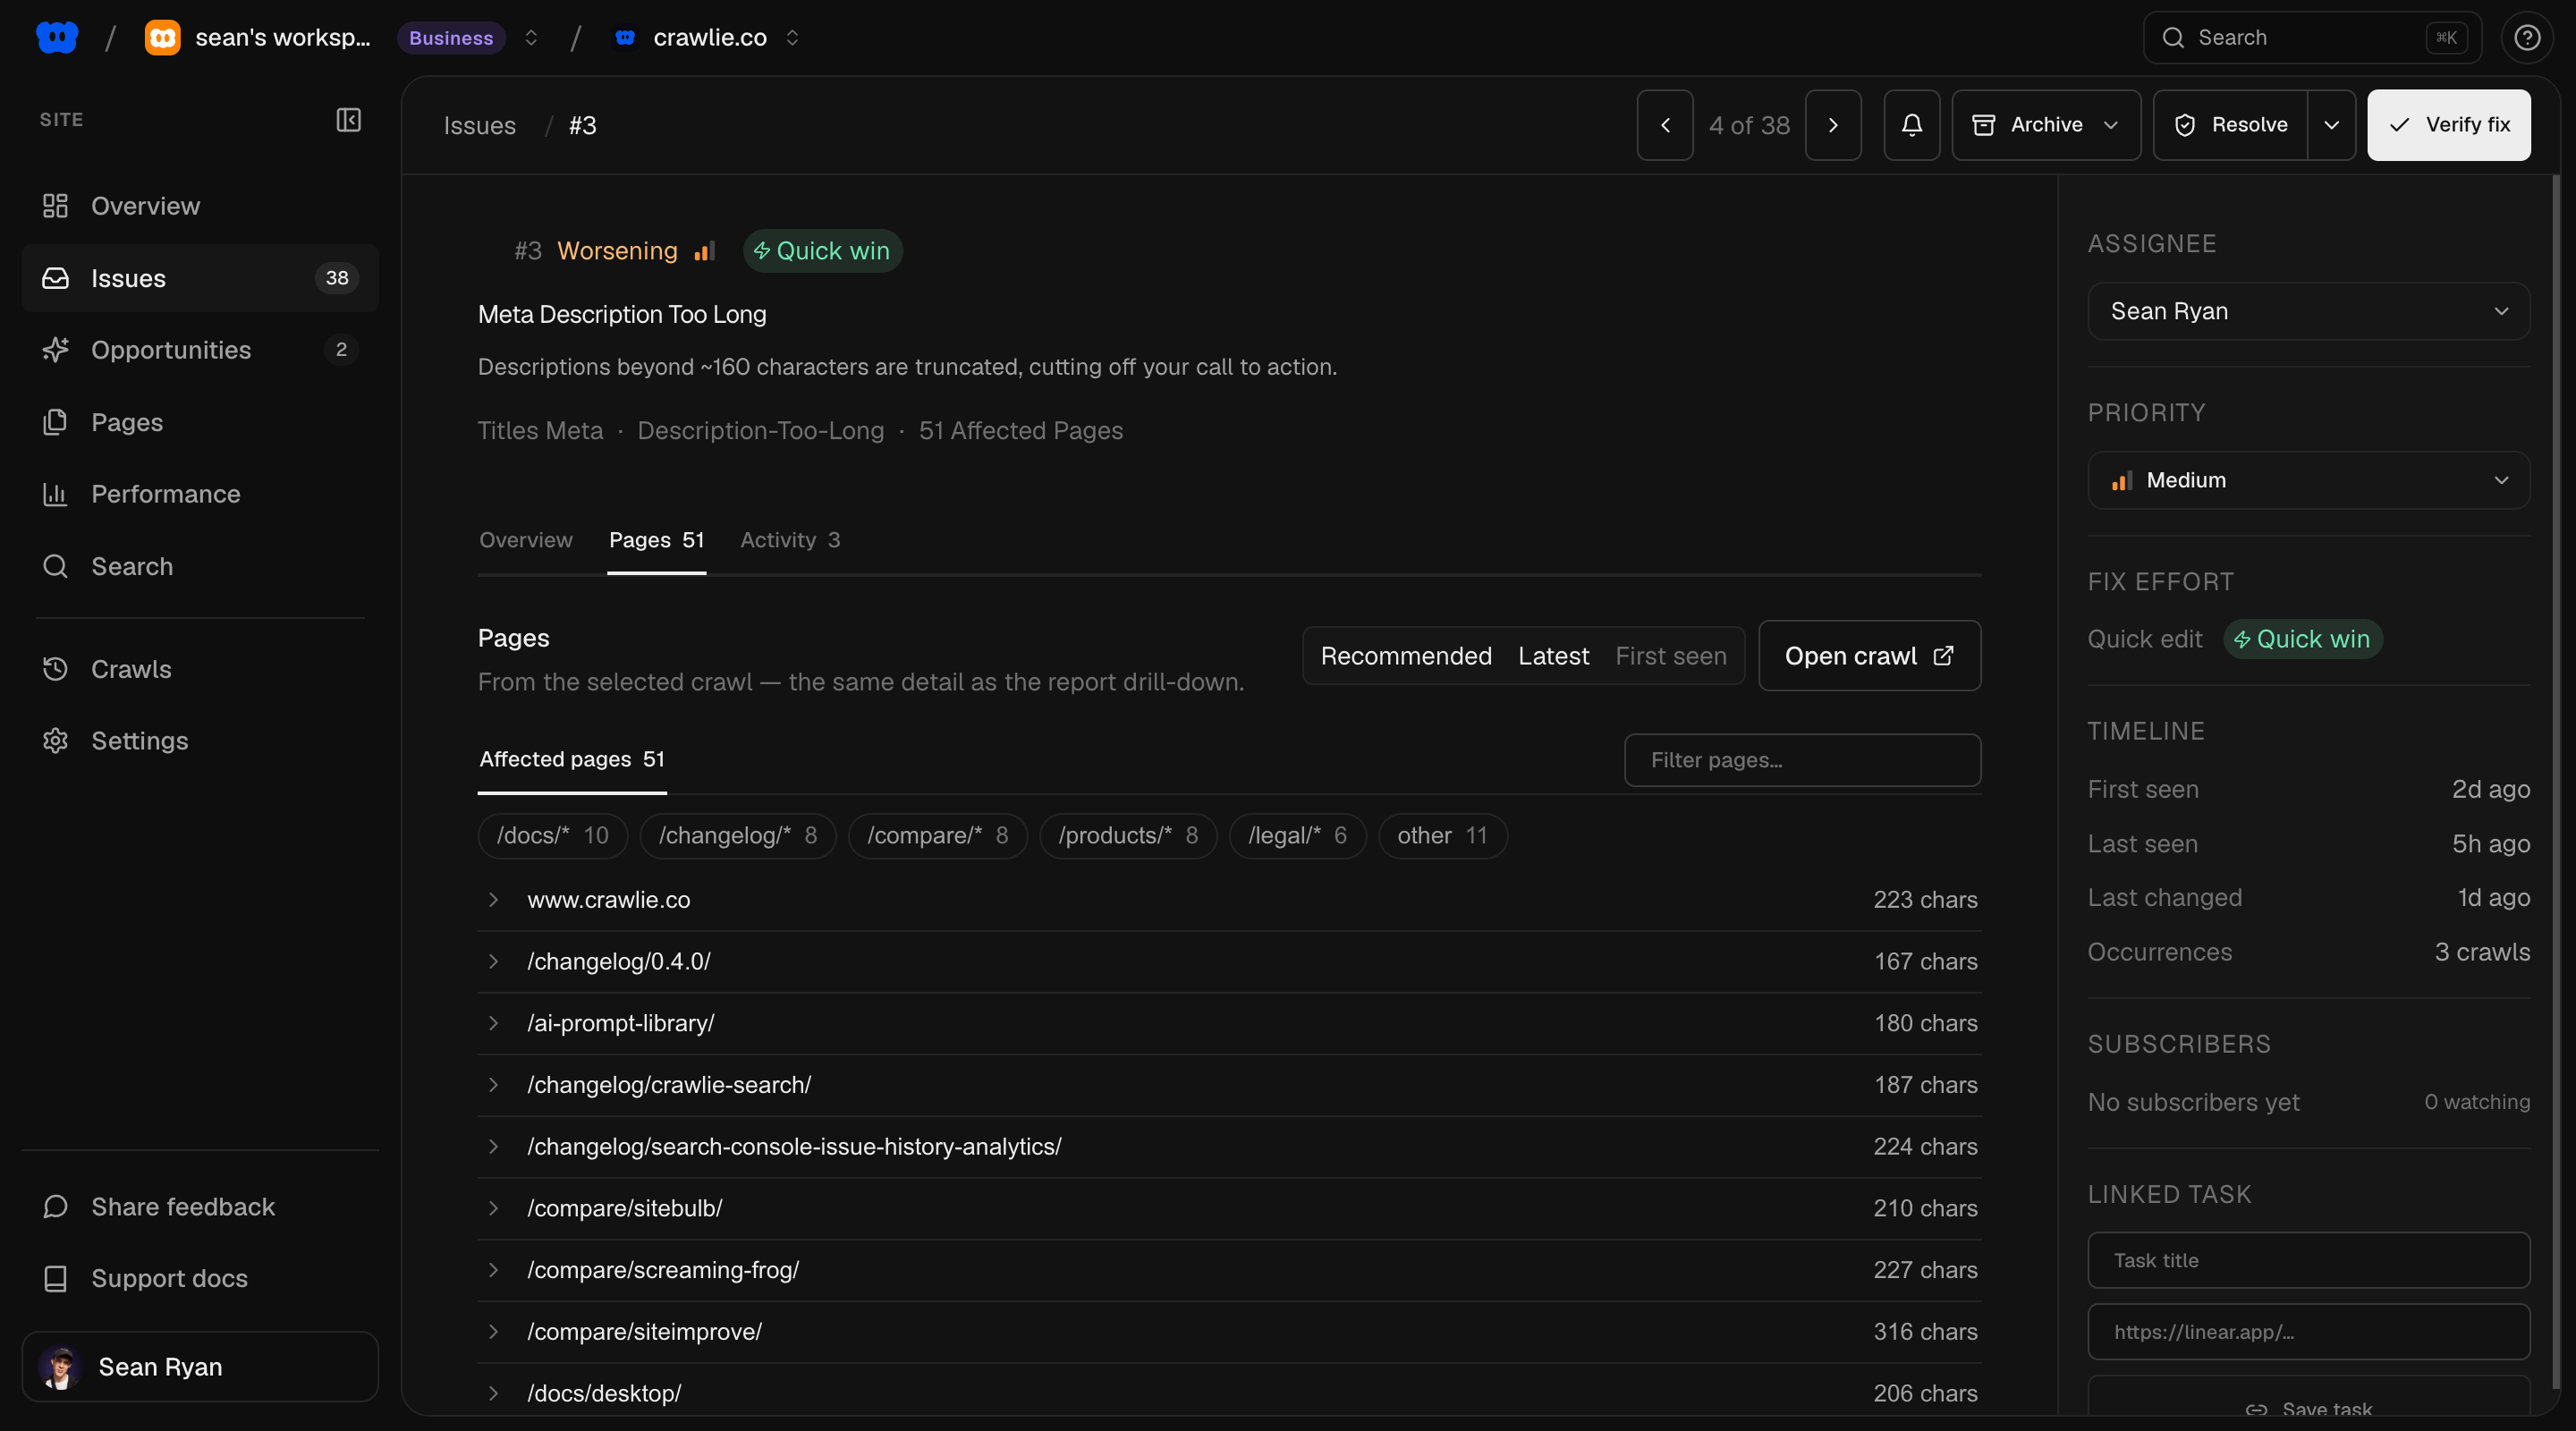Switch to the Pages 51 tab
Screen dimensions: 2576x1431
pos(657,540)
